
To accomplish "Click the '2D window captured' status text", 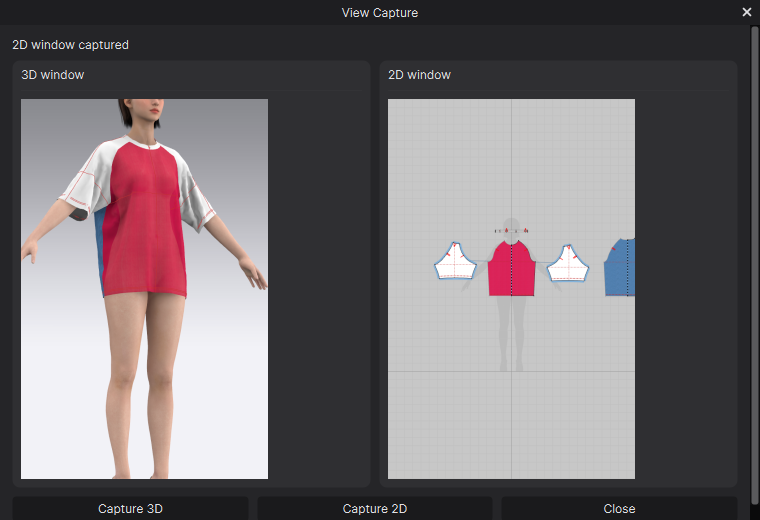I will click(x=70, y=45).
